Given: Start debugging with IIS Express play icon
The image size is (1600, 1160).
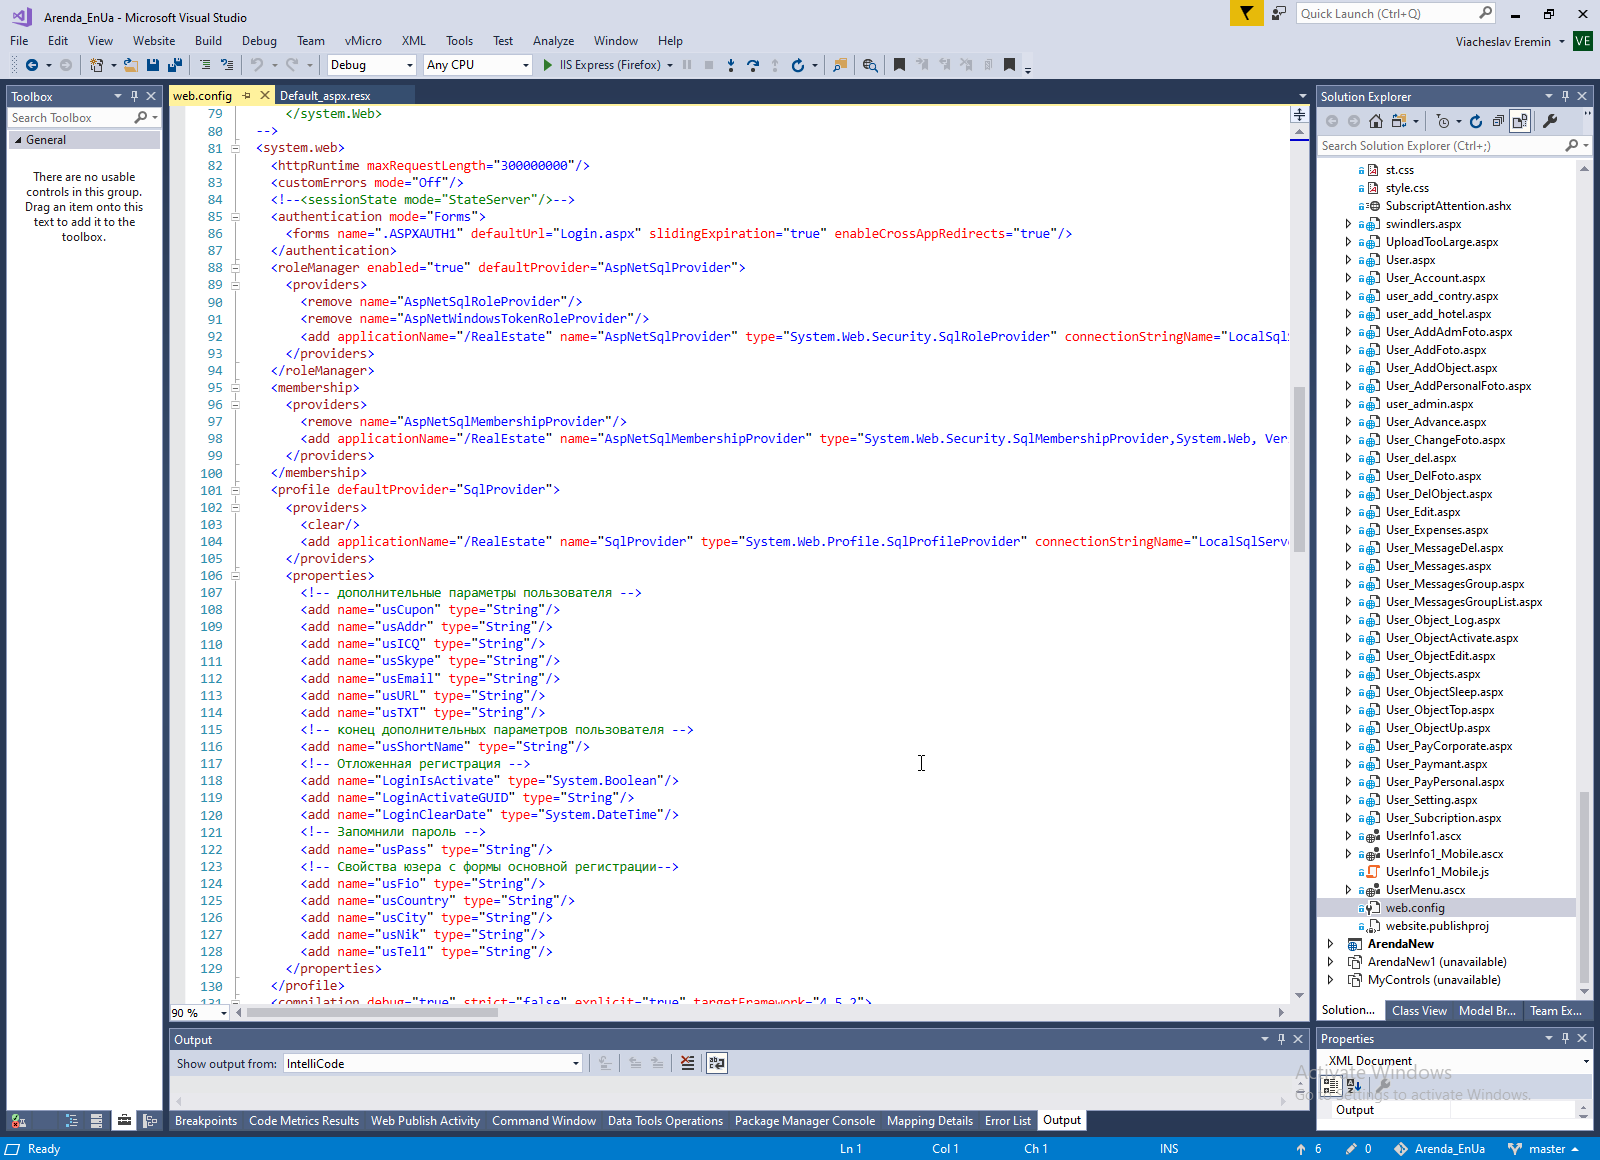Looking at the screenshot, I should point(548,65).
